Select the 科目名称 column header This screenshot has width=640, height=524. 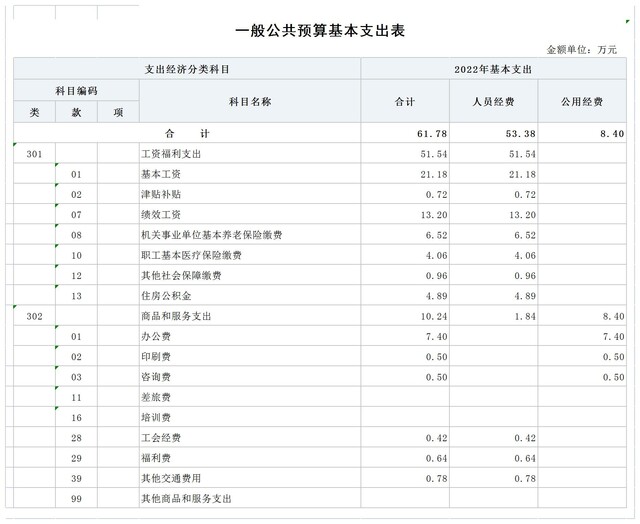250,102
